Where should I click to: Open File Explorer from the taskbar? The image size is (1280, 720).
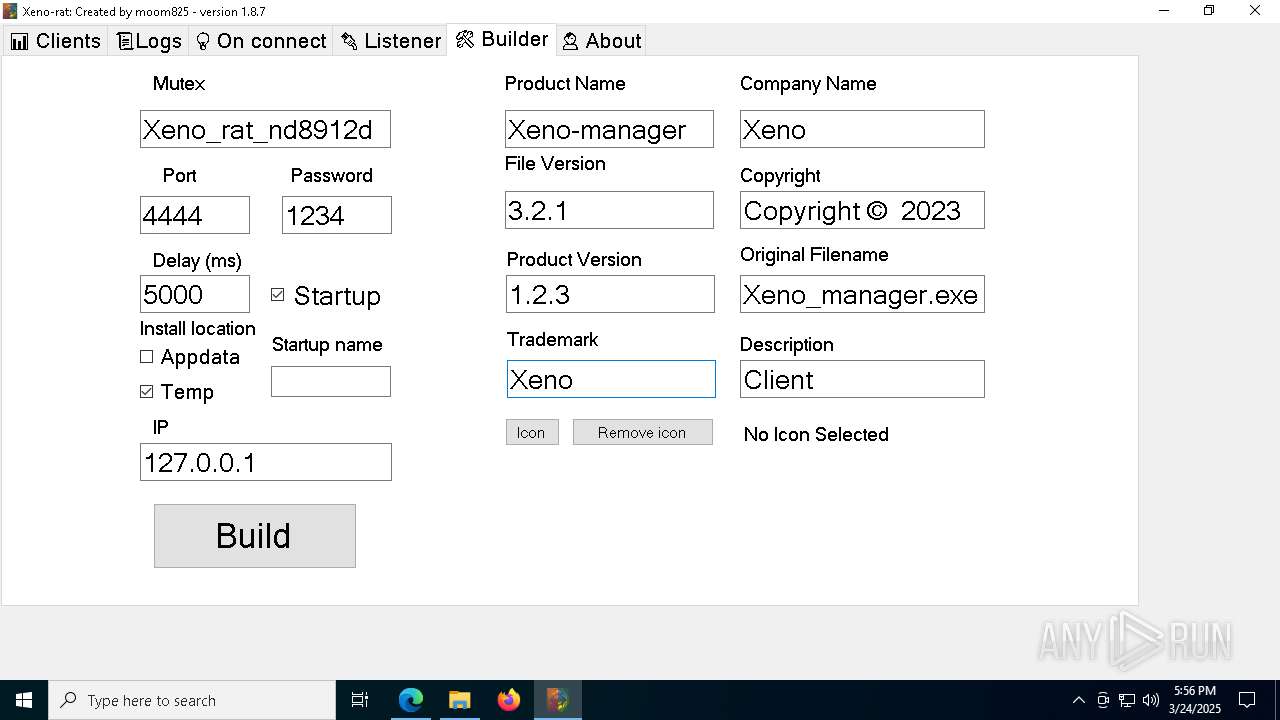(460, 700)
